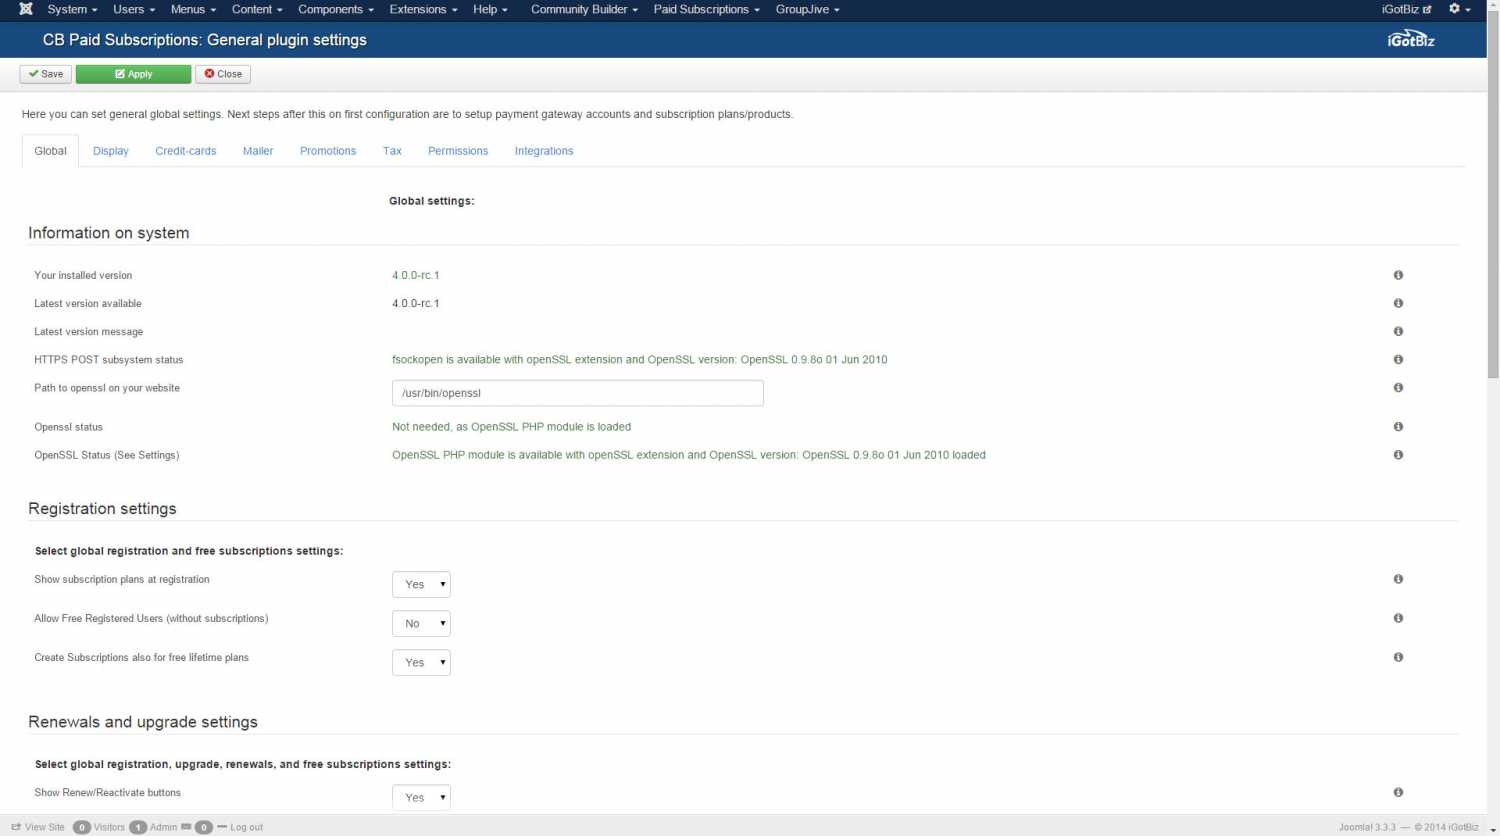Switch to the Permissions tab
Viewport: 1500px width, 836px height.
click(458, 151)
